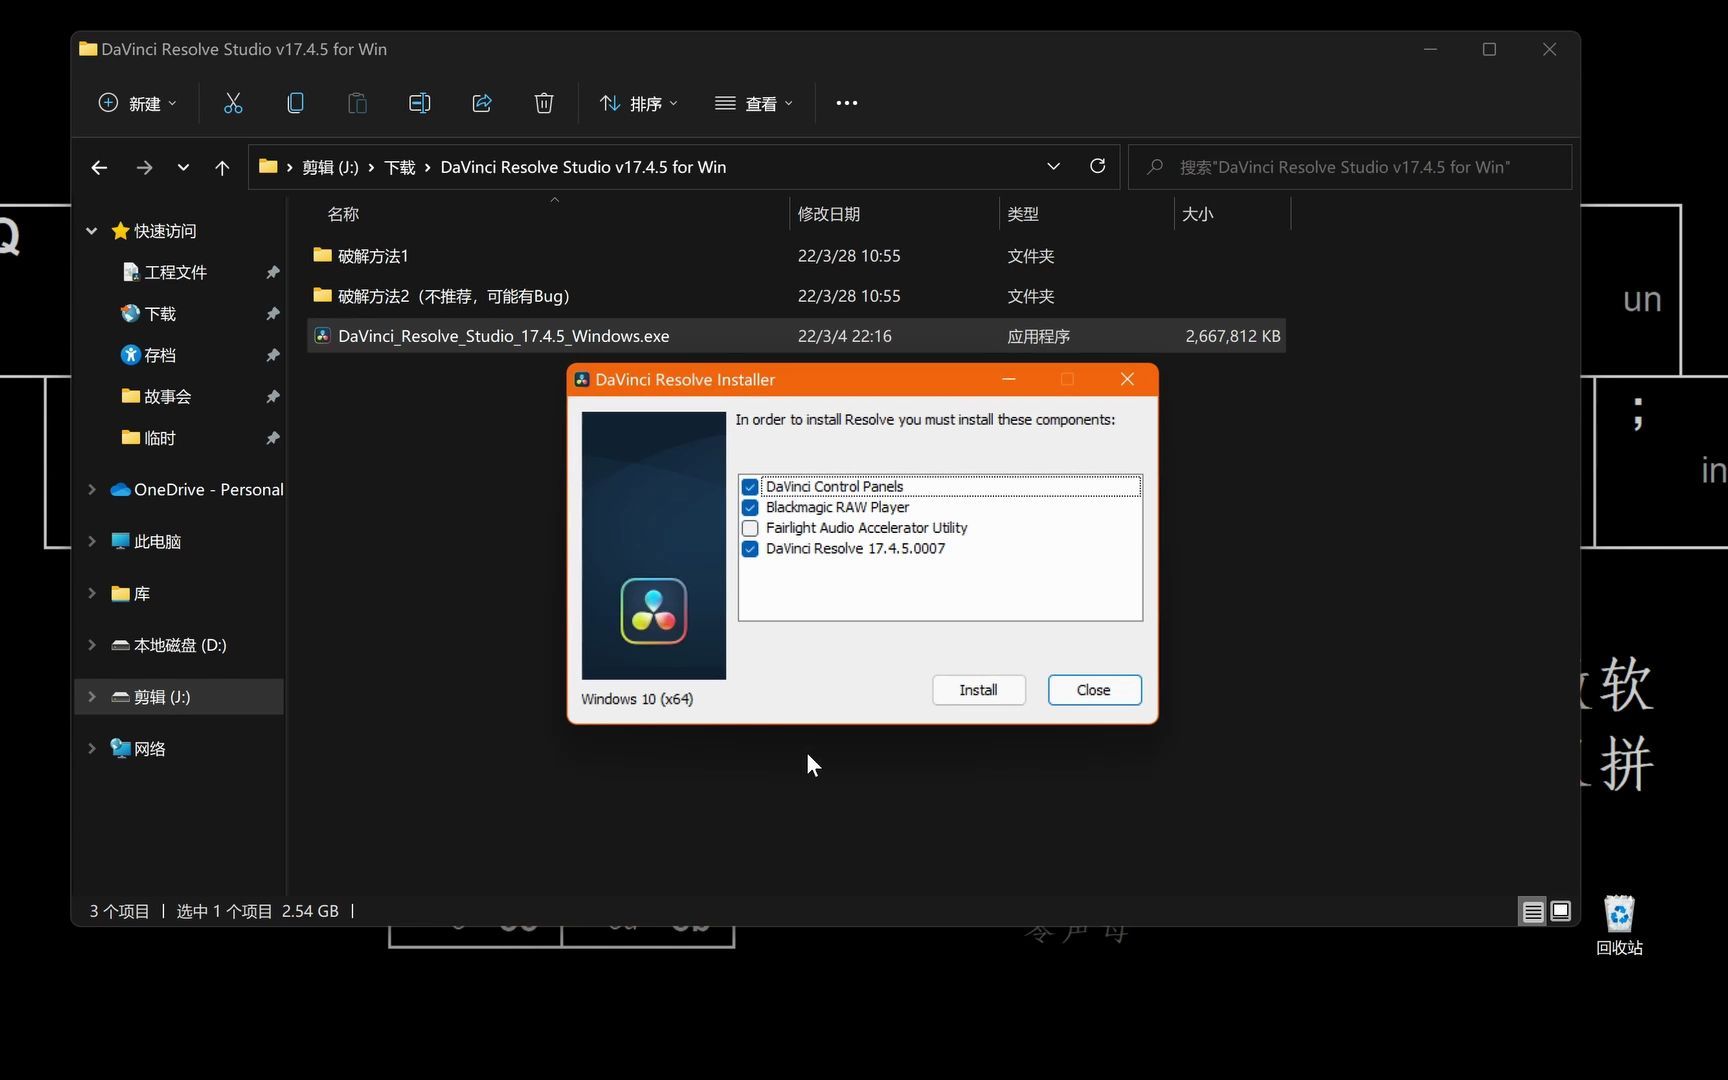Screen dimensions: 1728x1080
Task: Click the DaVinci exe file icon
Action: (322, 336)
